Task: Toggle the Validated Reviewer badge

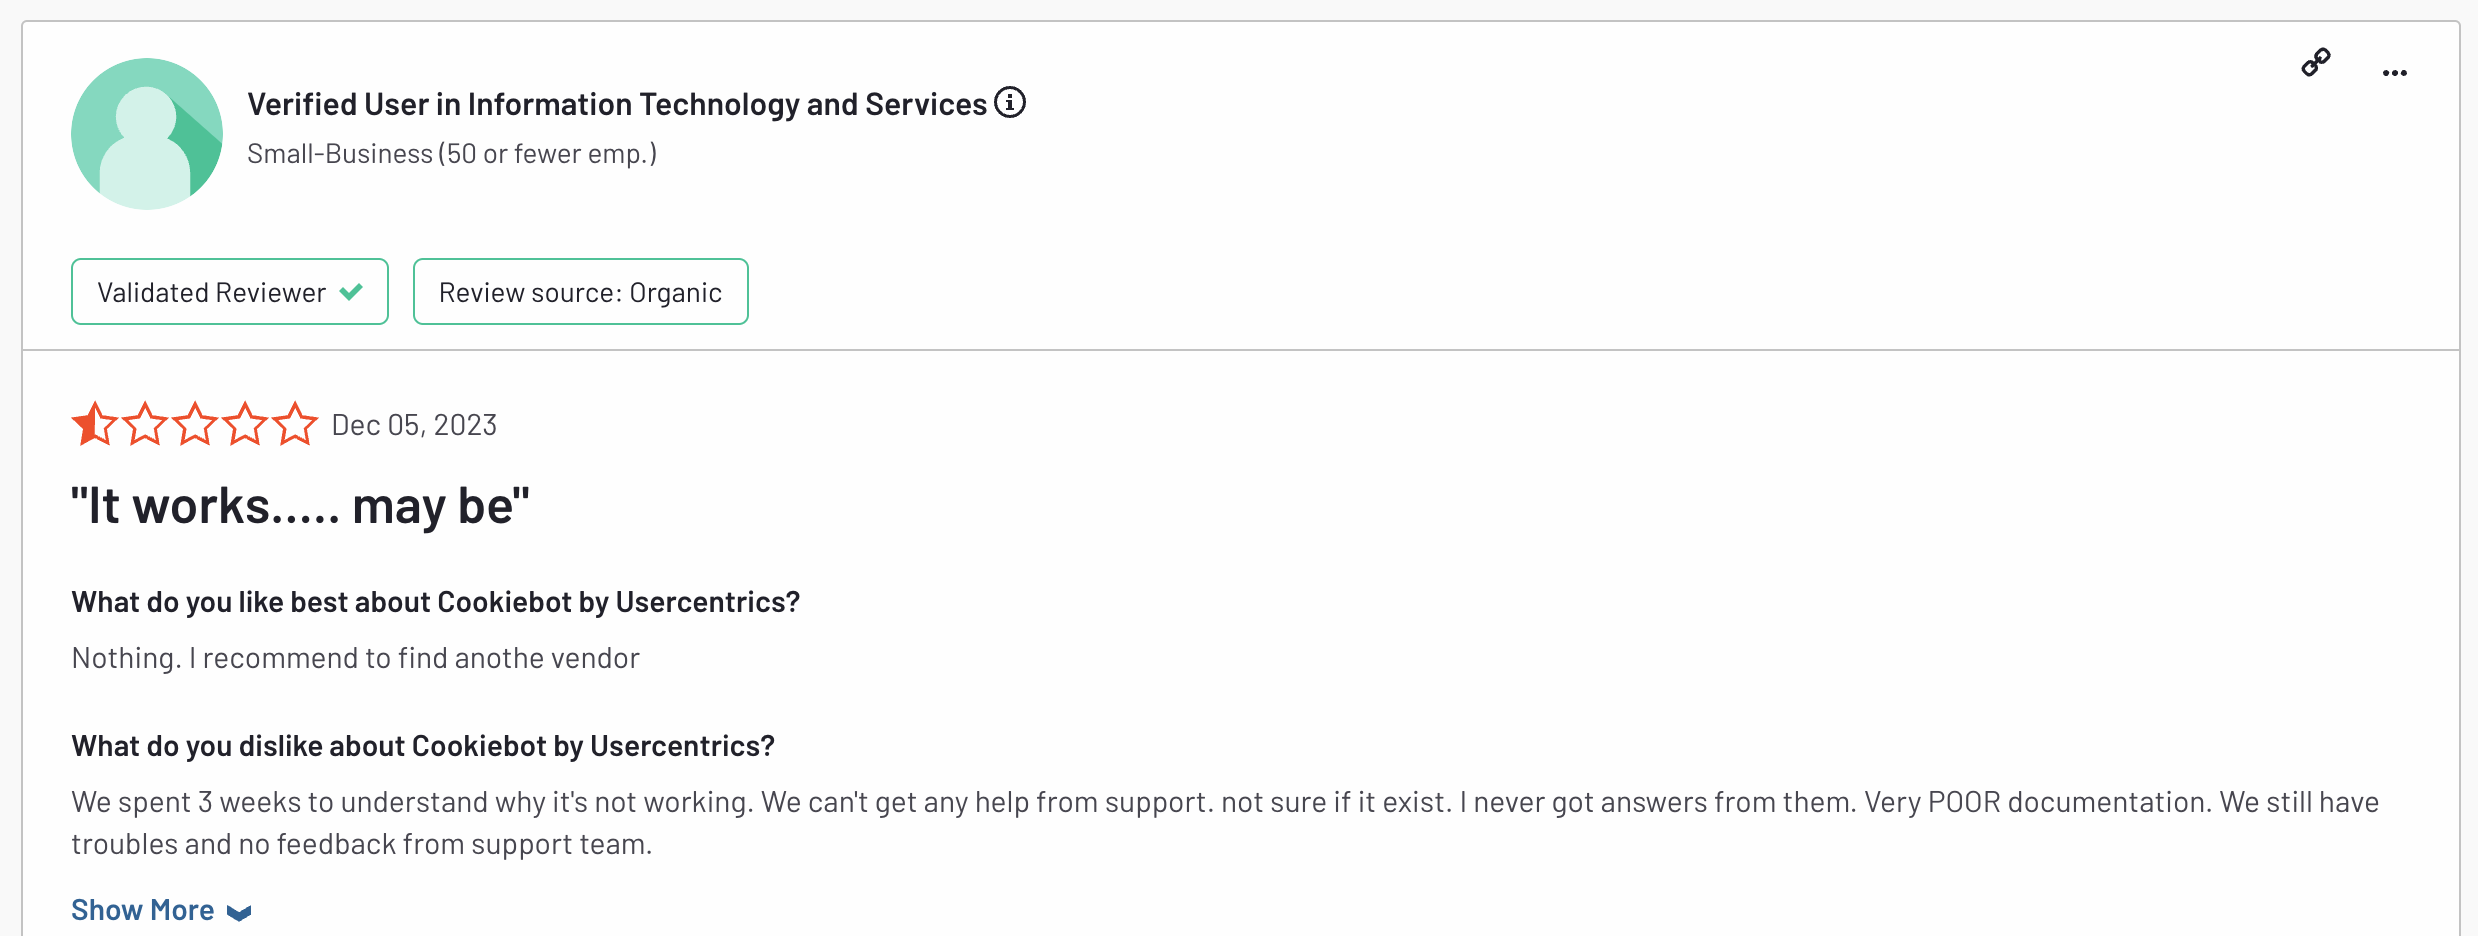Action: tap(229, 291)
